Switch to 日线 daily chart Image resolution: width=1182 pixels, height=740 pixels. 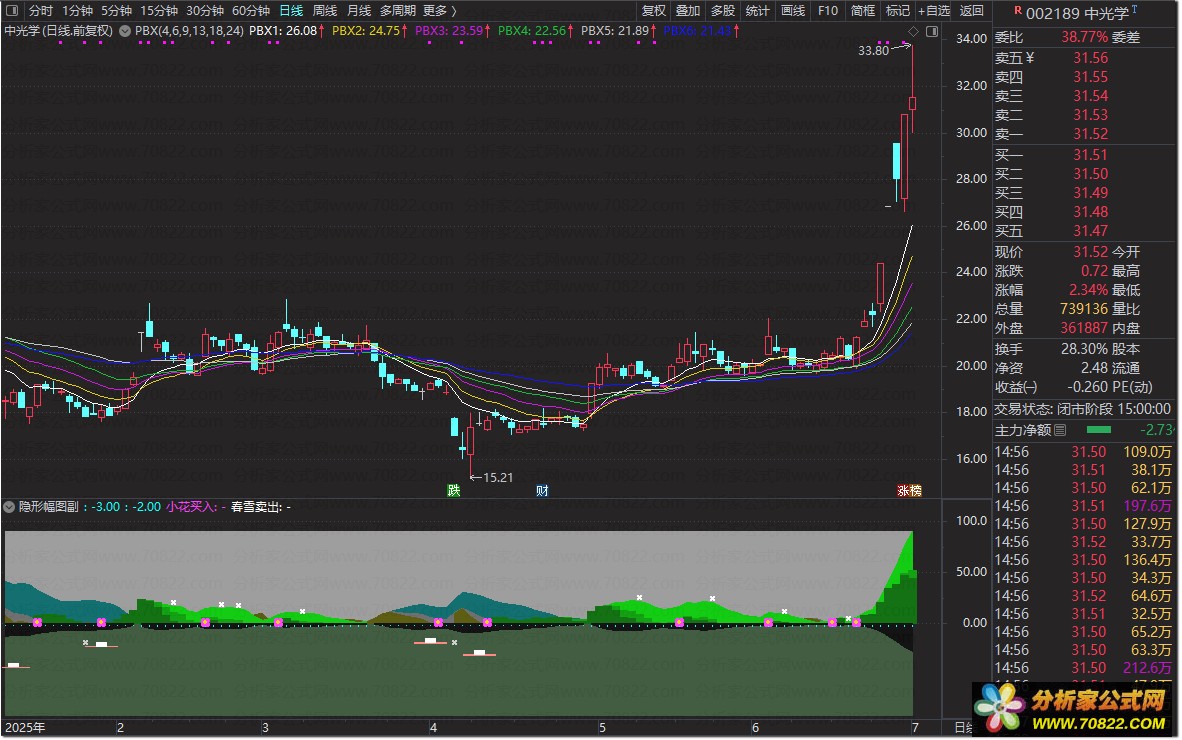(291, 11)
